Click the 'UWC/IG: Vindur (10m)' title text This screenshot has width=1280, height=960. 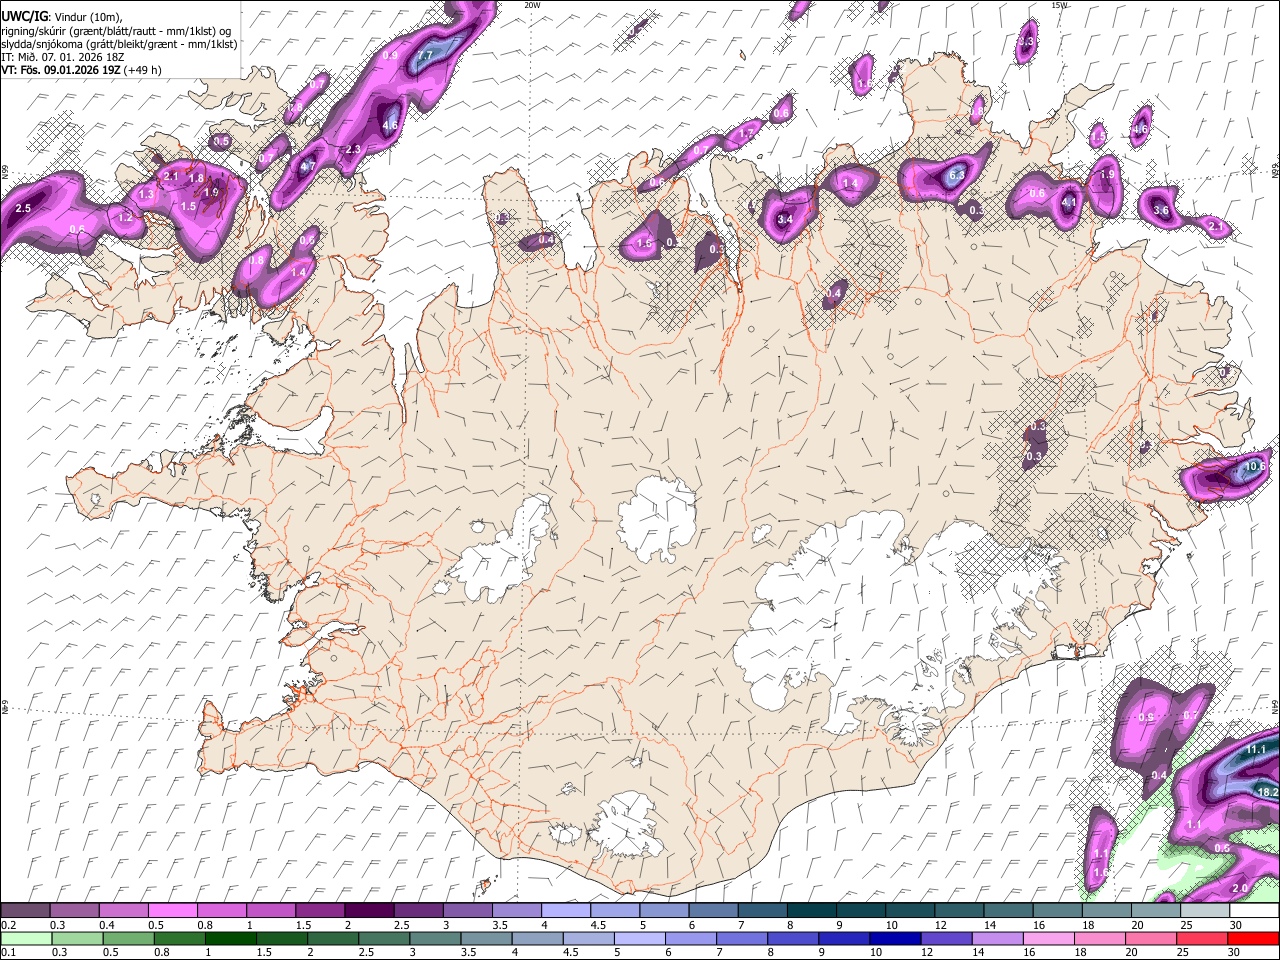pos(62,17)
